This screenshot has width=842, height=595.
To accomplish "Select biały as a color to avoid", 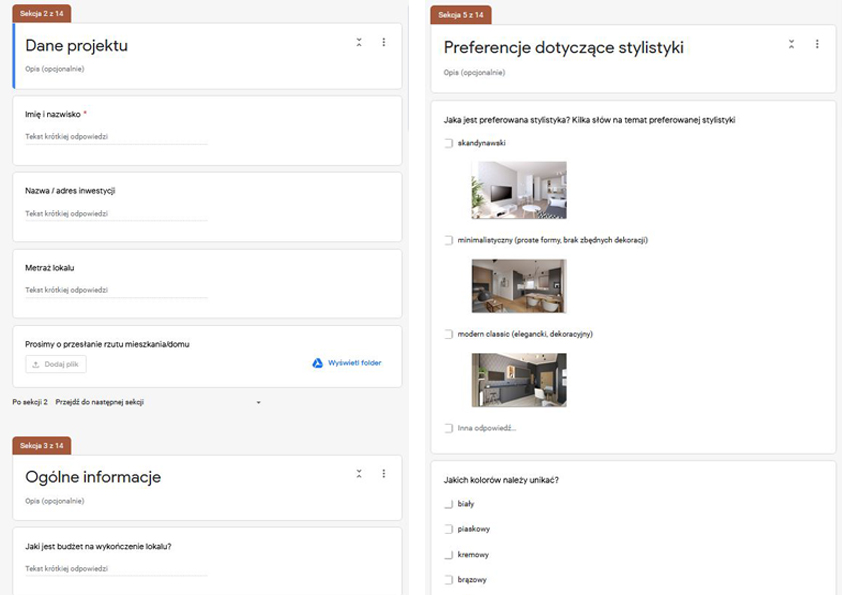I will pyautogui.click(x=449, y=504).
